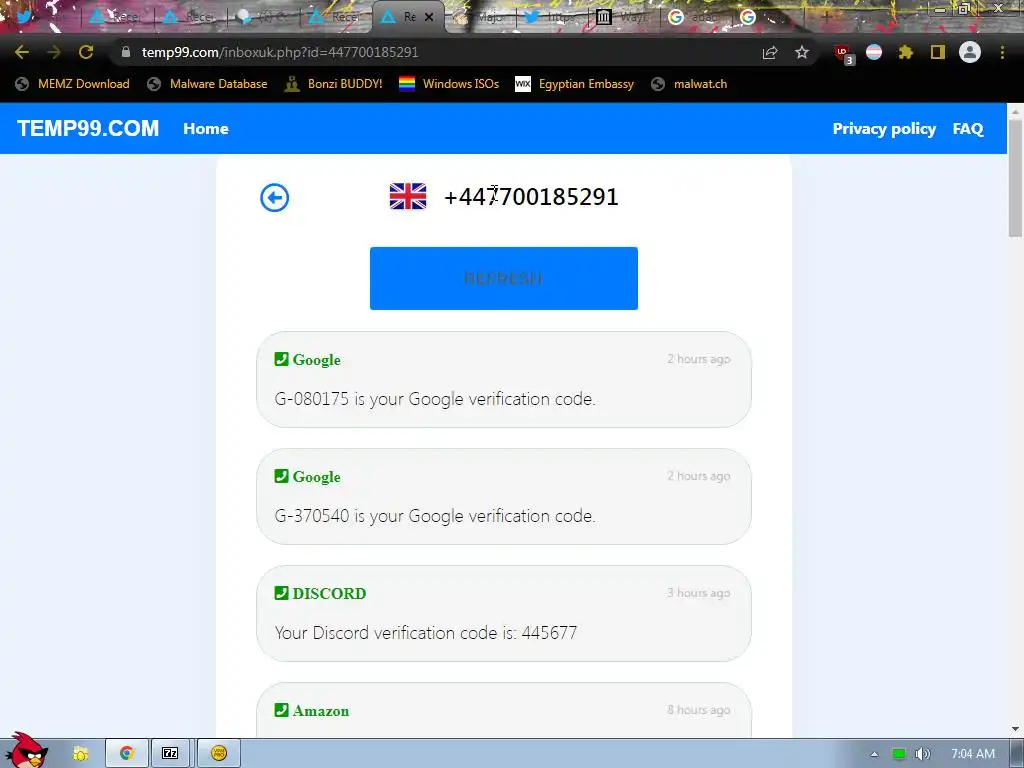The width and height of the screenshot is (1024, 768).
Task: Click the phone icon next to Amazon
Action: pos(281,710)
